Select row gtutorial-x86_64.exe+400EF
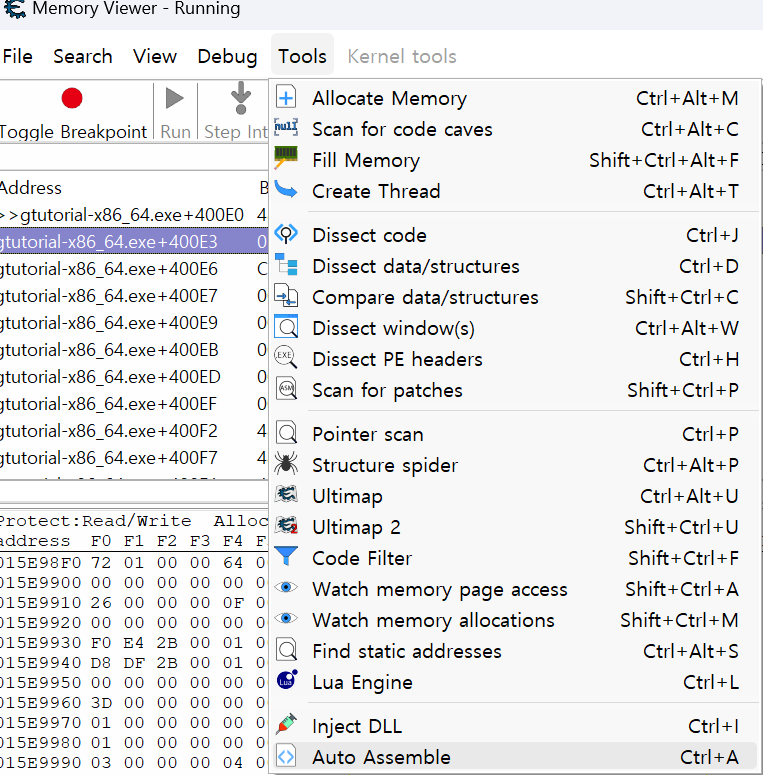Viewport: 763px width, 775px height. pos(133,404)
